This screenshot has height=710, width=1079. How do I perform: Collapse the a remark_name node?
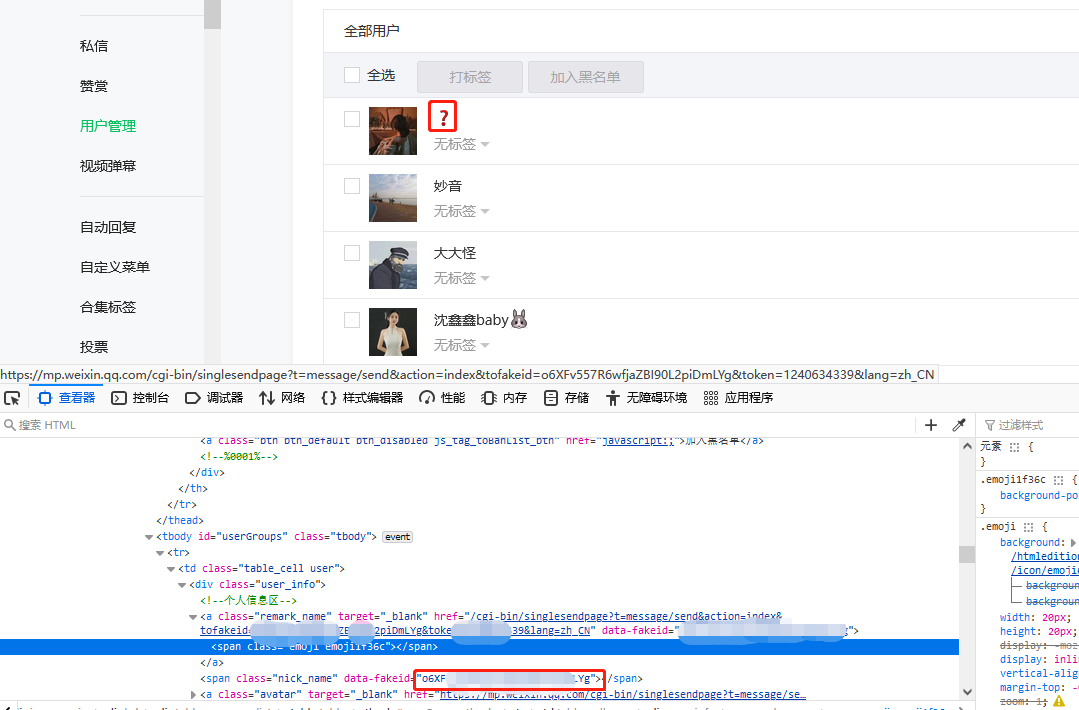(193, 617)
